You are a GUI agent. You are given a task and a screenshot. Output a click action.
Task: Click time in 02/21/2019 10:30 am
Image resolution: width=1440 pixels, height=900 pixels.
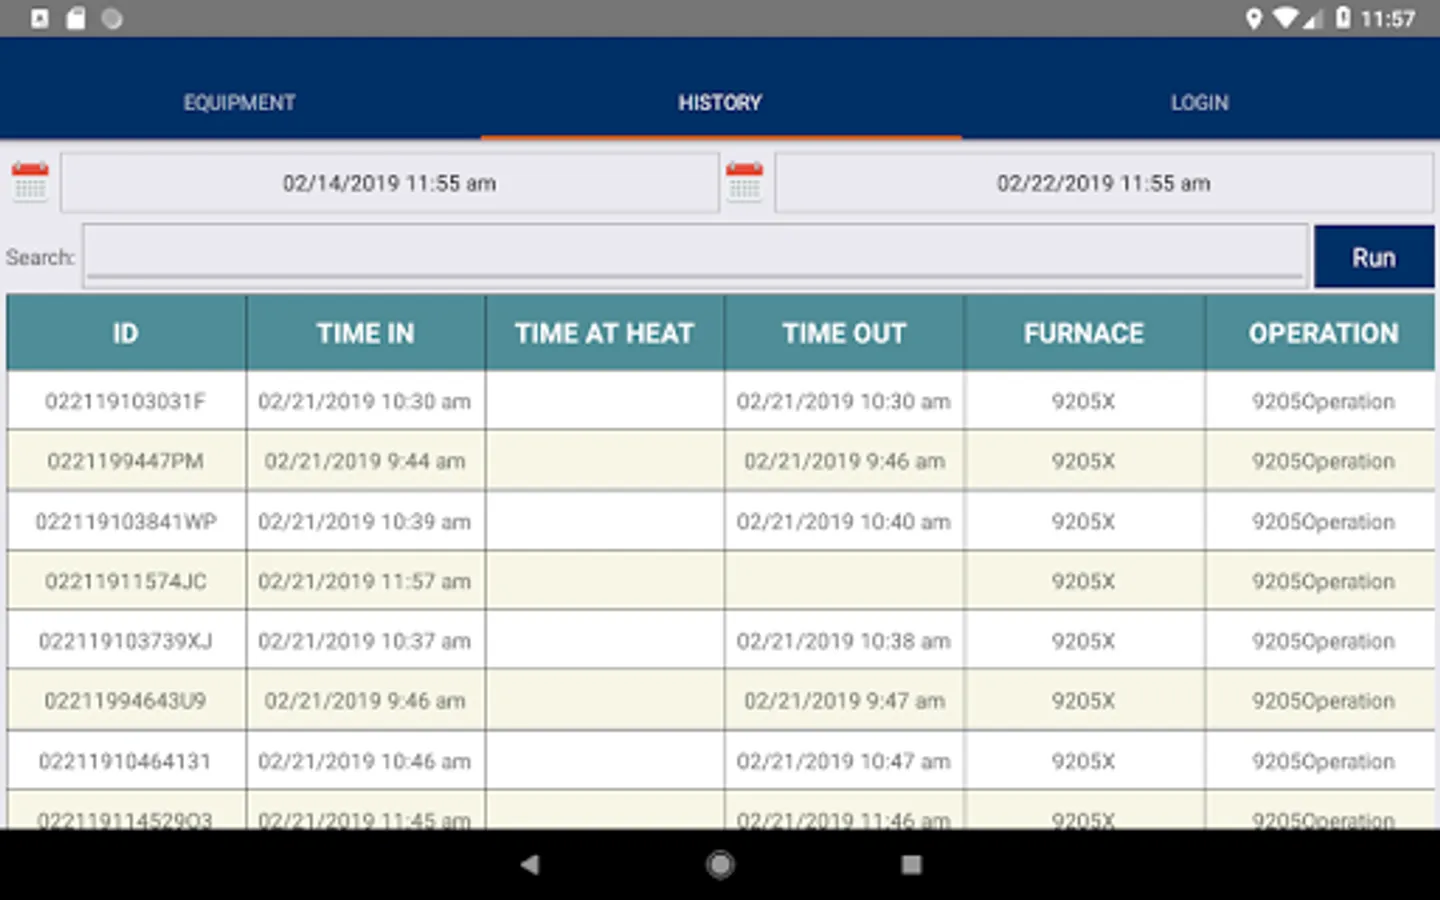click(x=365, y=401)
